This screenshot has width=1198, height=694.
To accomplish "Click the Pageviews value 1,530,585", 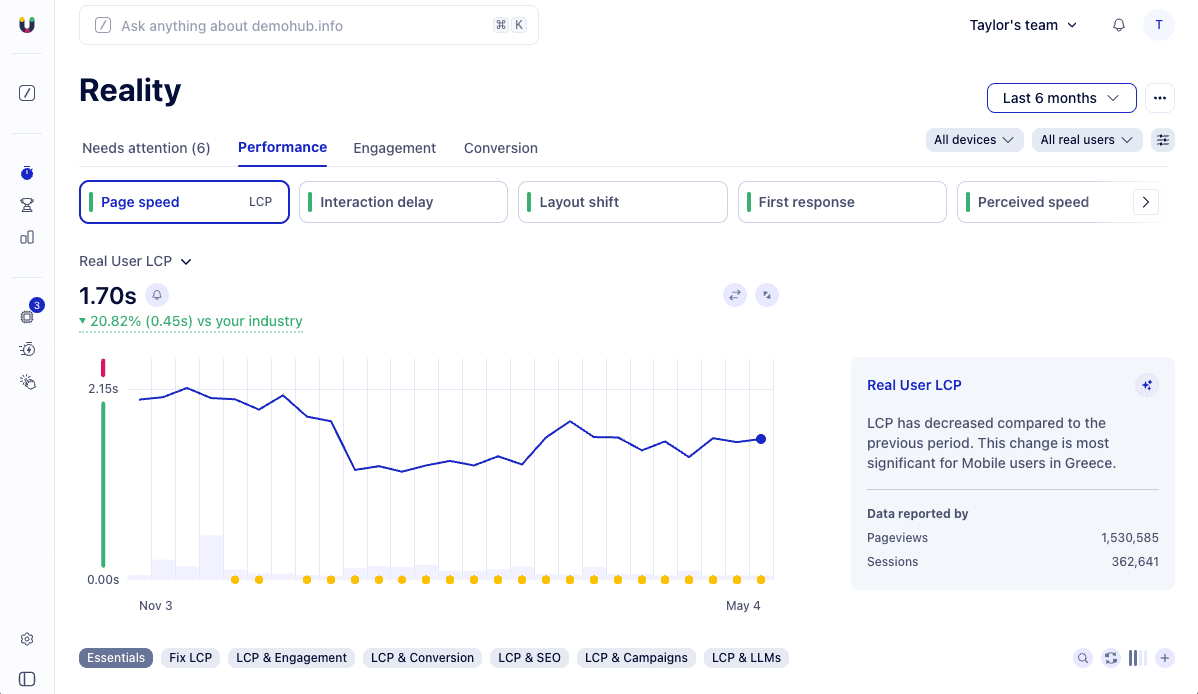I will [x=1129, y=538].
